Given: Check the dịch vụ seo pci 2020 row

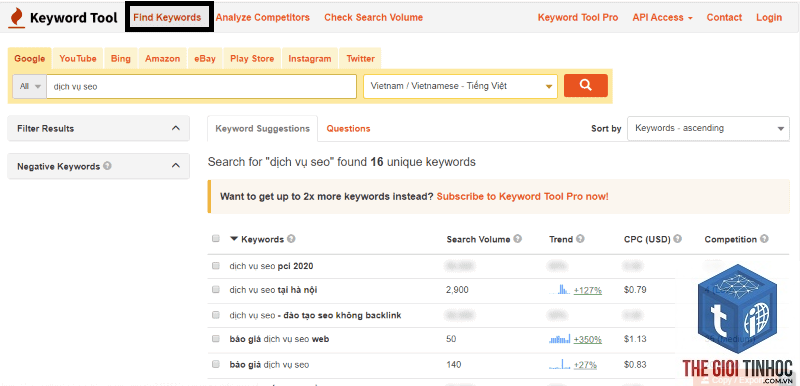Looking at the screenshot, I should click(x=215, y=266).
